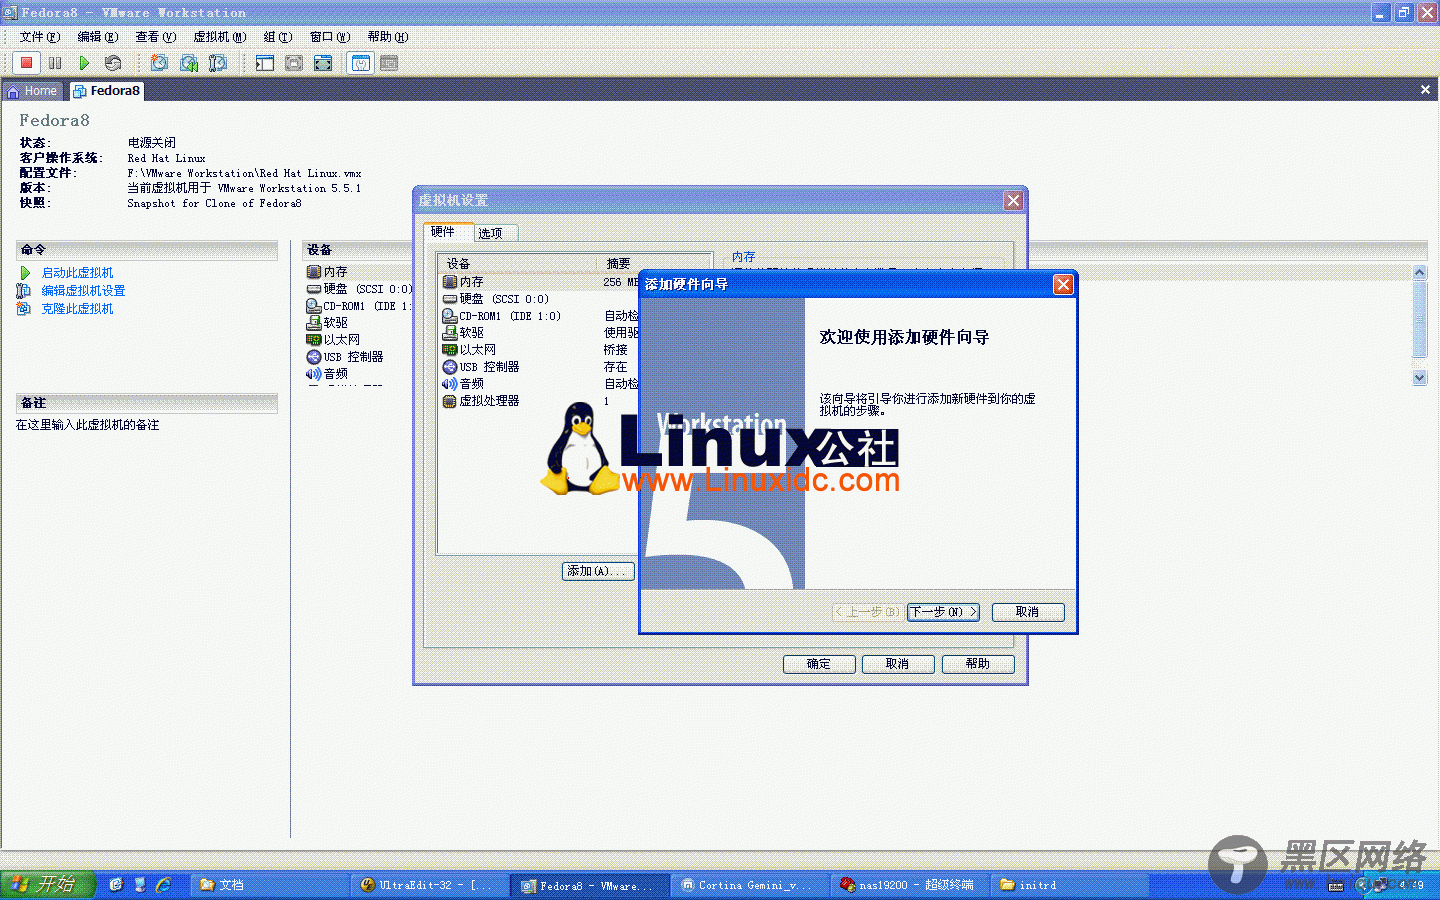Click 内存 in main window devices pane
1440x900 pixels.
click(x=335, y=272)
